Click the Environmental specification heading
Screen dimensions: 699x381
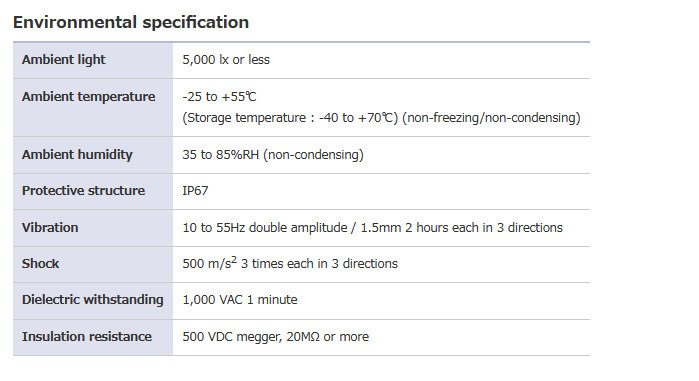pos(131,23)
